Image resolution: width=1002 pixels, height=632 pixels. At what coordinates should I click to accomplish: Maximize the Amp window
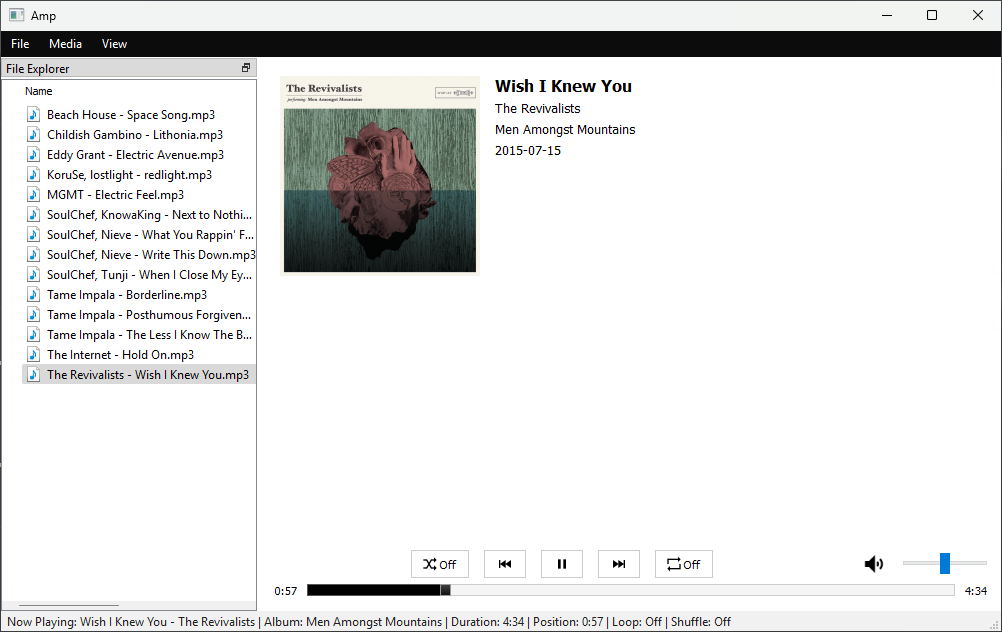point(932,15)
